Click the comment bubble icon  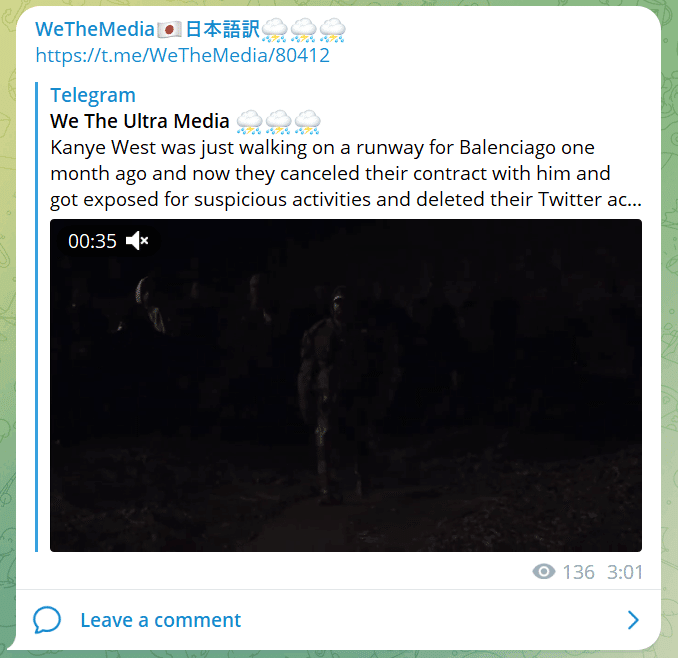pos(47,620)
